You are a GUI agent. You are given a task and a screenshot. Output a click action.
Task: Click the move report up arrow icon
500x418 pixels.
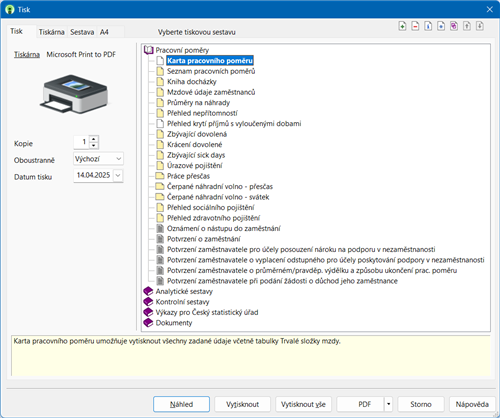[467, 26]
